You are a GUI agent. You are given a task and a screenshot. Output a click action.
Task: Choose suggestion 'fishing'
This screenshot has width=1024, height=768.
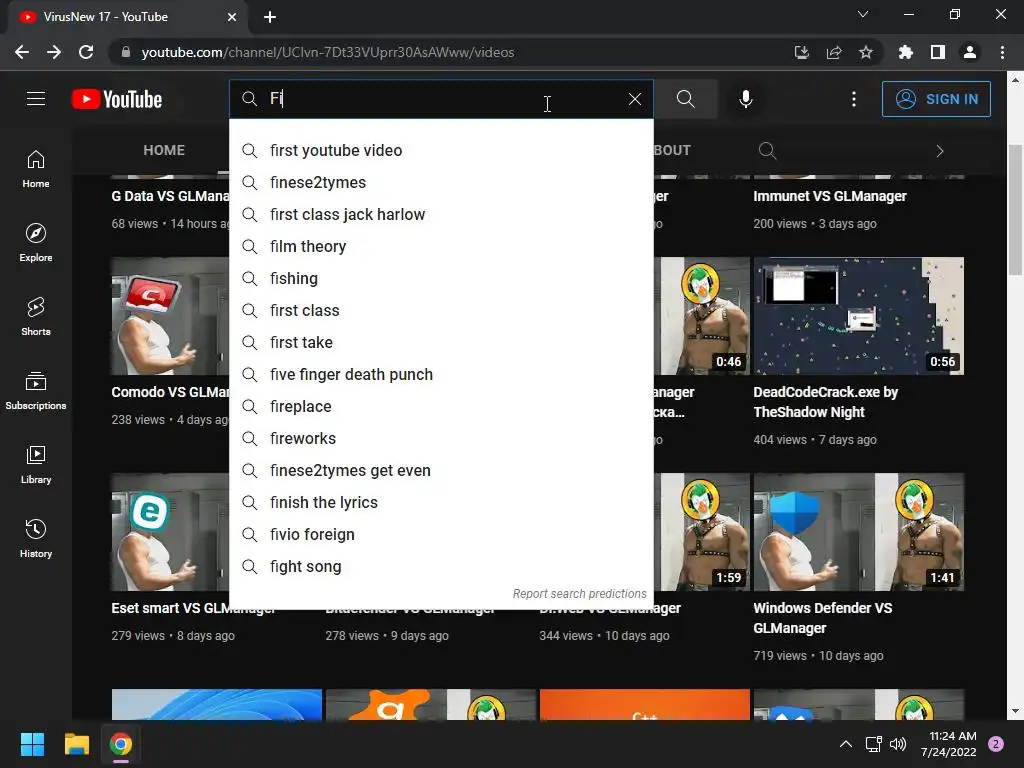tap(441, 278)
